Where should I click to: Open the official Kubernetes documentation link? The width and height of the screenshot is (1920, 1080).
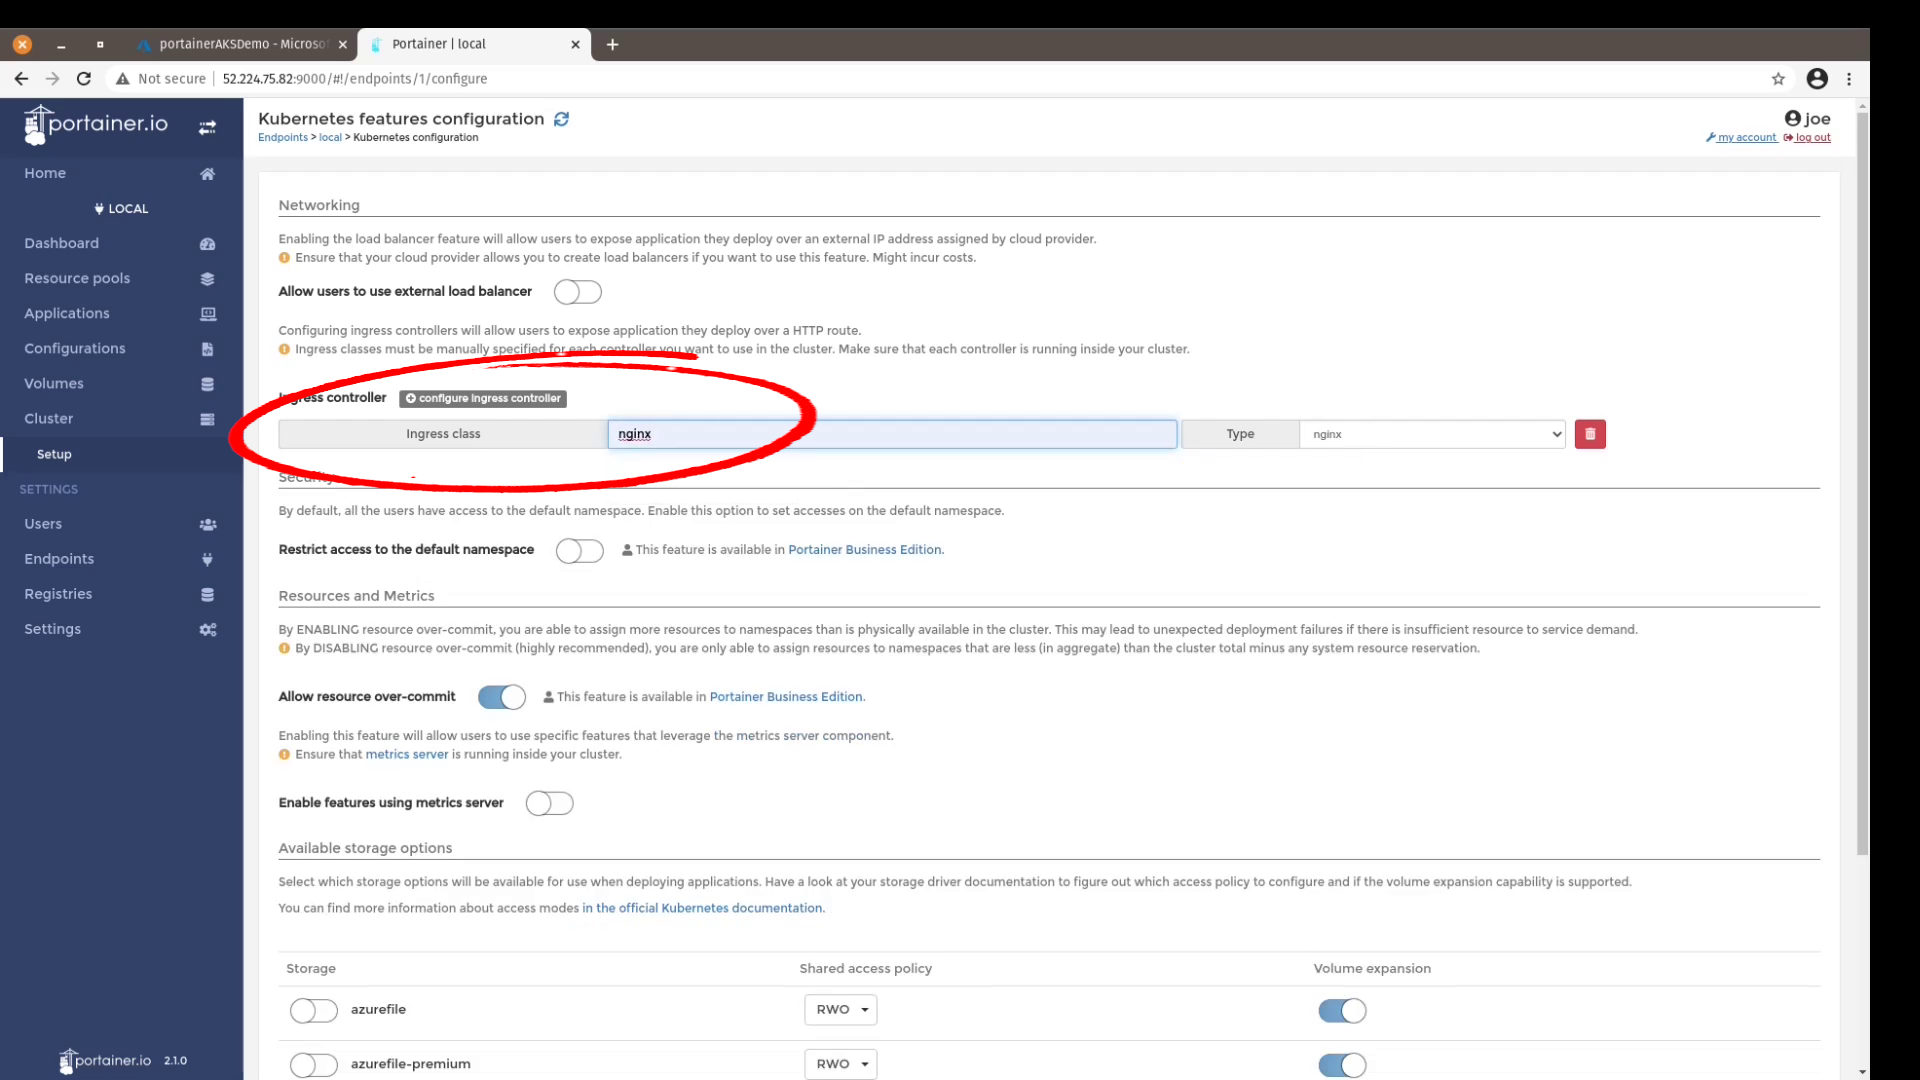point(703,908)
